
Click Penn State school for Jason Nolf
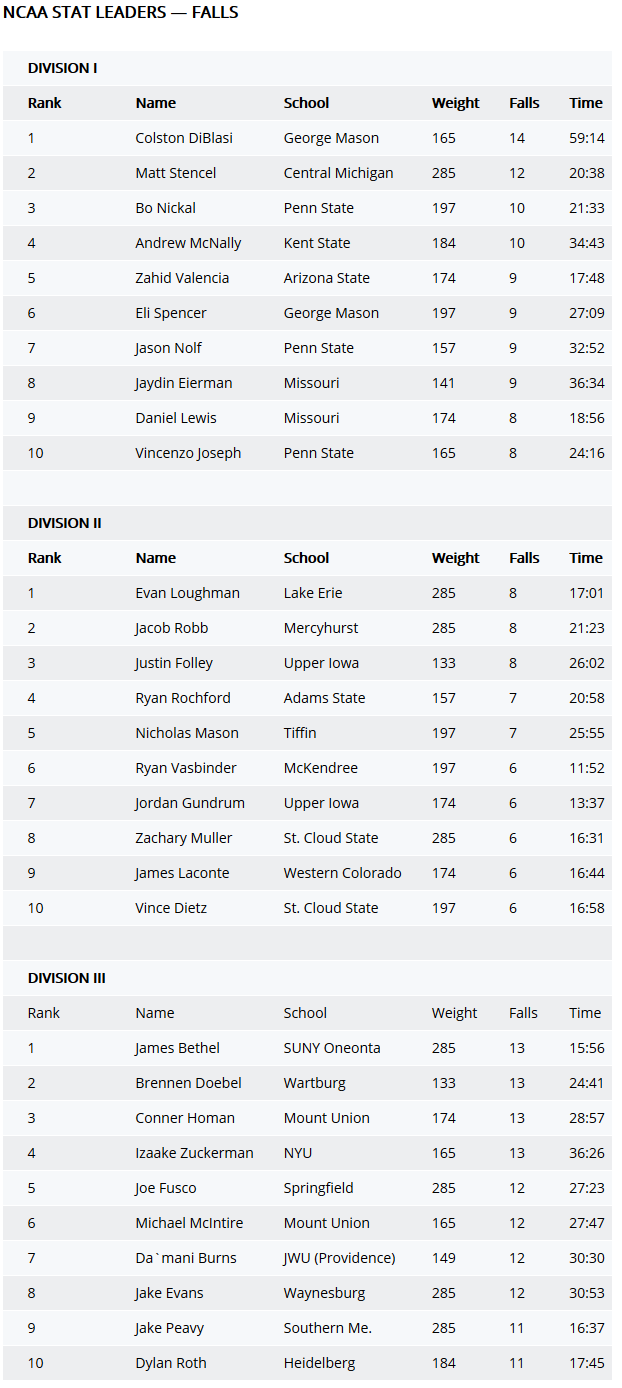[x=319, y=348]
